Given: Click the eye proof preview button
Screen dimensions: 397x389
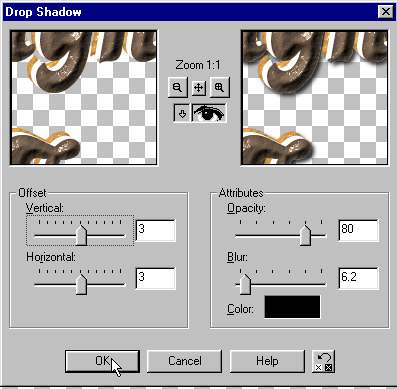Looking at the screenshot, I should pyautogui.click(x=209, y=113).
